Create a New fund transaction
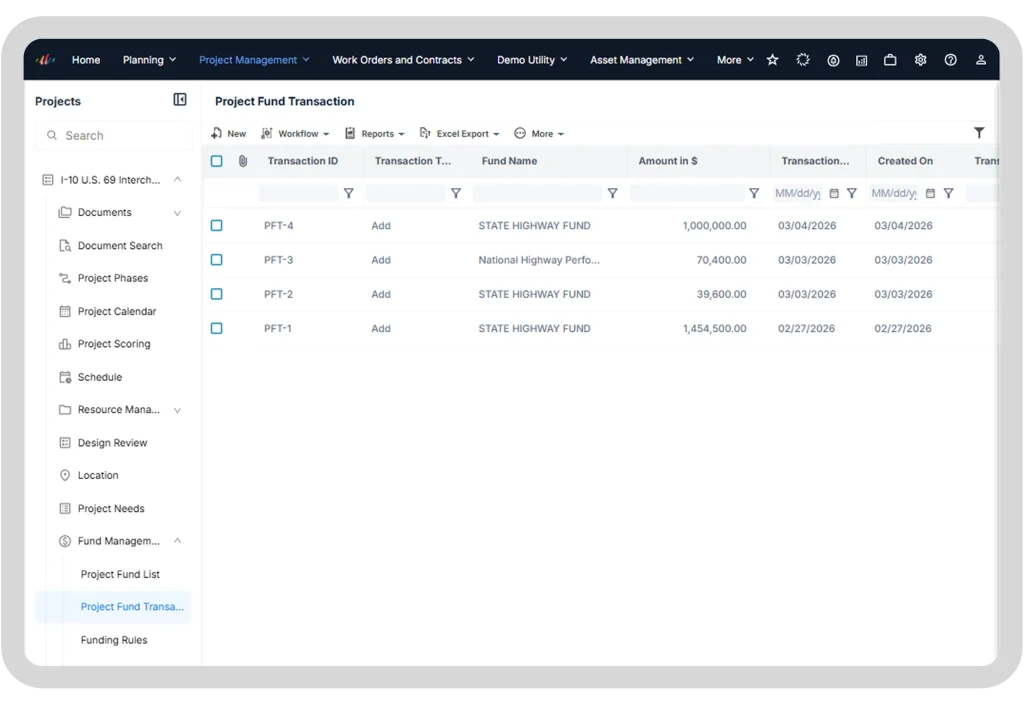 (x=229, y=134)
